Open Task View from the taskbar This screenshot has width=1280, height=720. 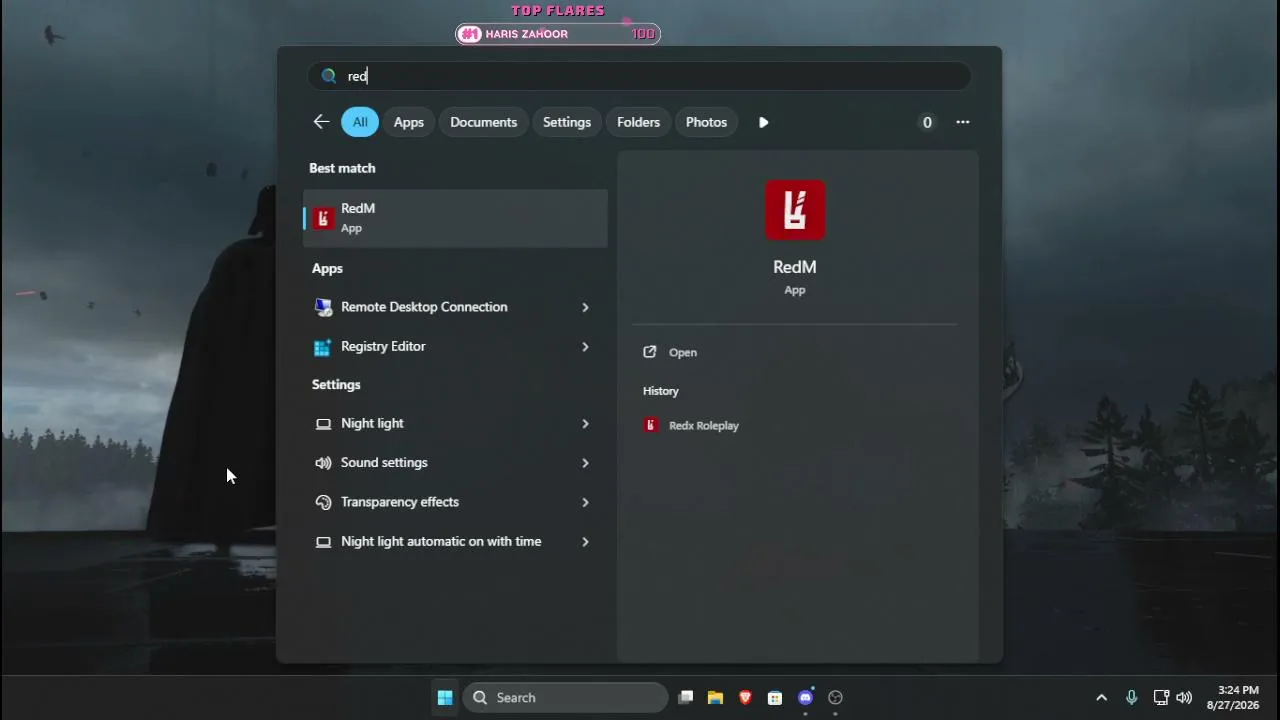coord(685,698)
